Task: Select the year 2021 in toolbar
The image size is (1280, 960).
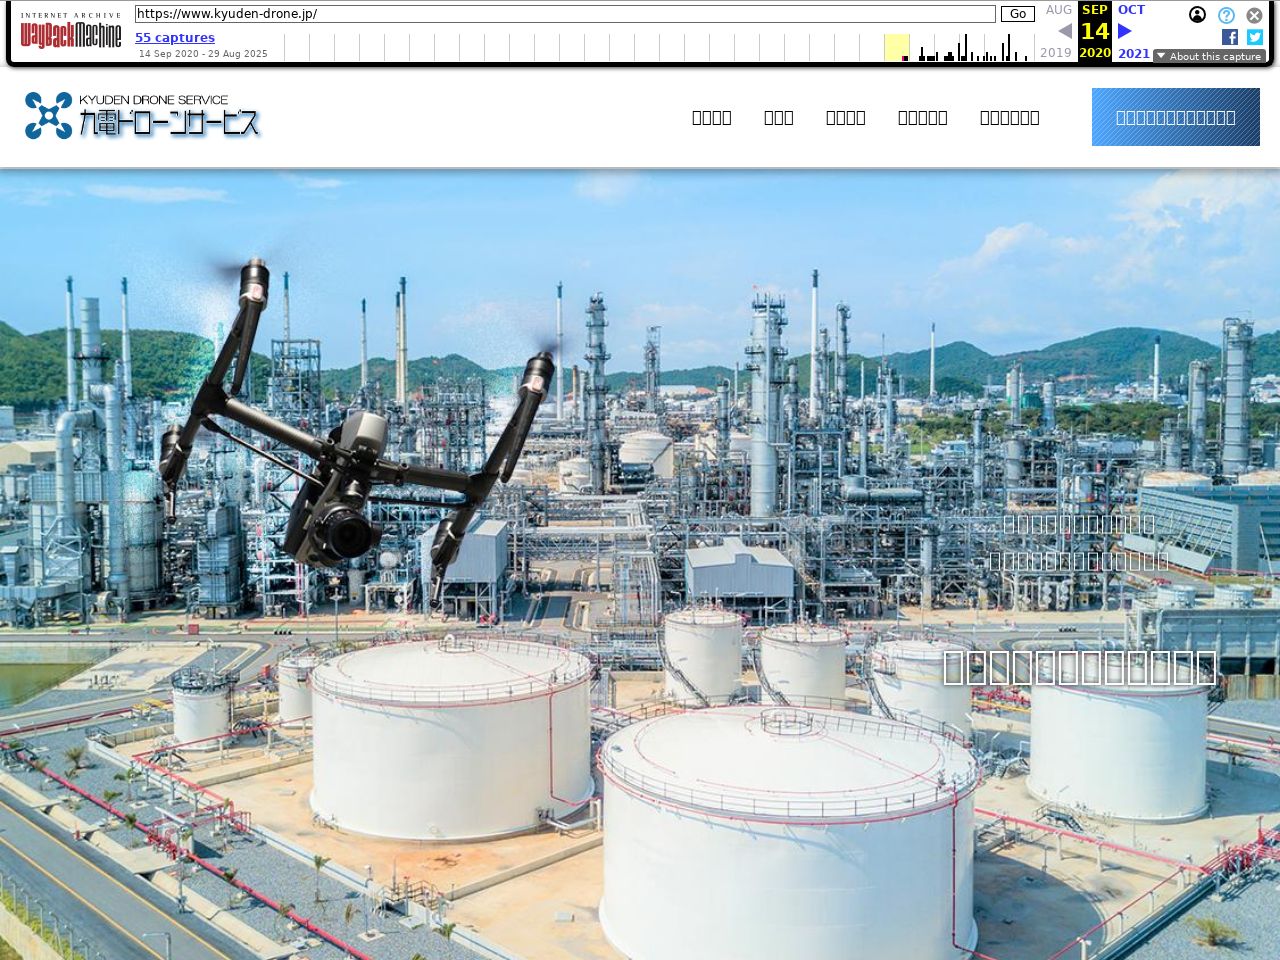Action: pos(1133,53)
